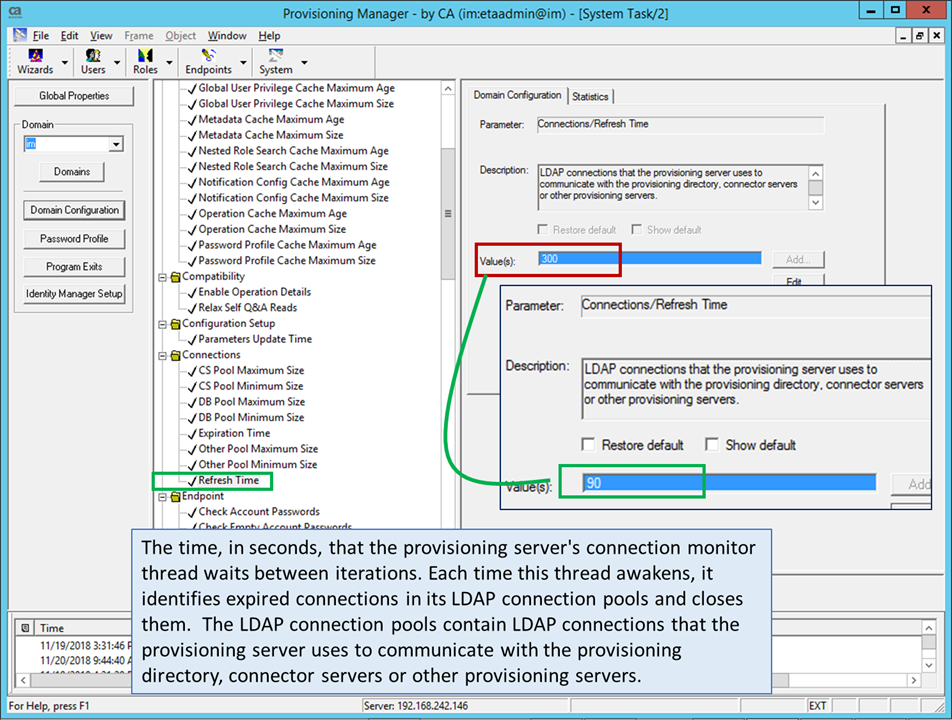Click the Identity Manager Setup button
The image size is (952, 720).
pos(74,294)
